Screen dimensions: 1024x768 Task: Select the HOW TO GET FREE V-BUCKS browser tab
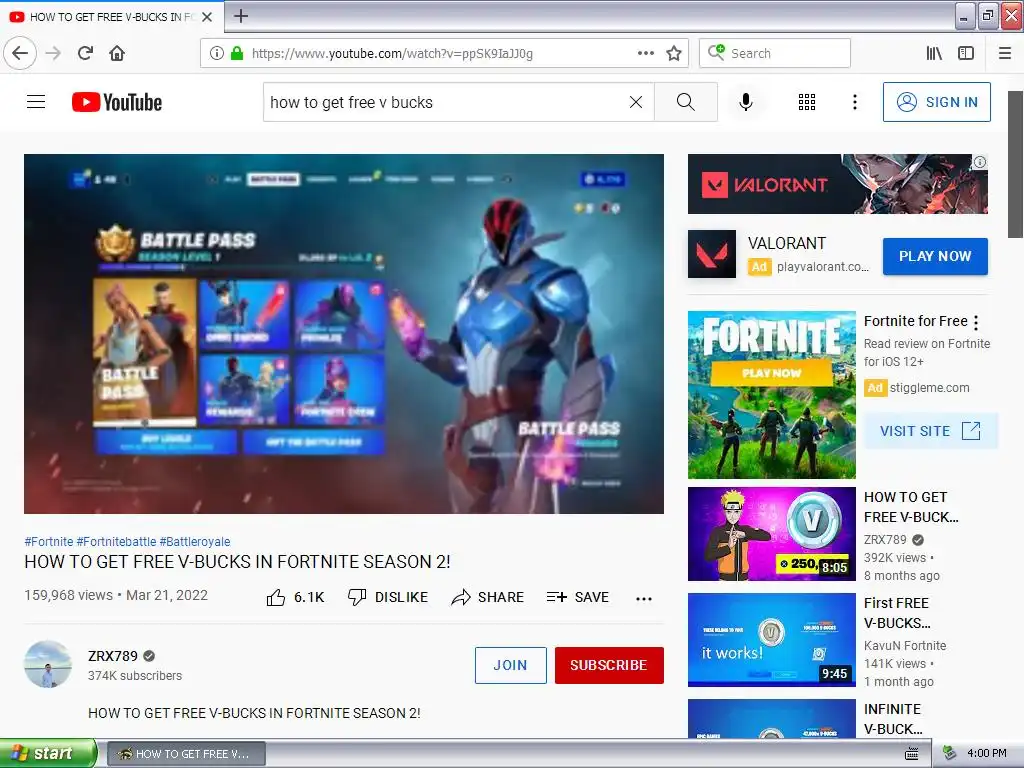click(111, 17)
